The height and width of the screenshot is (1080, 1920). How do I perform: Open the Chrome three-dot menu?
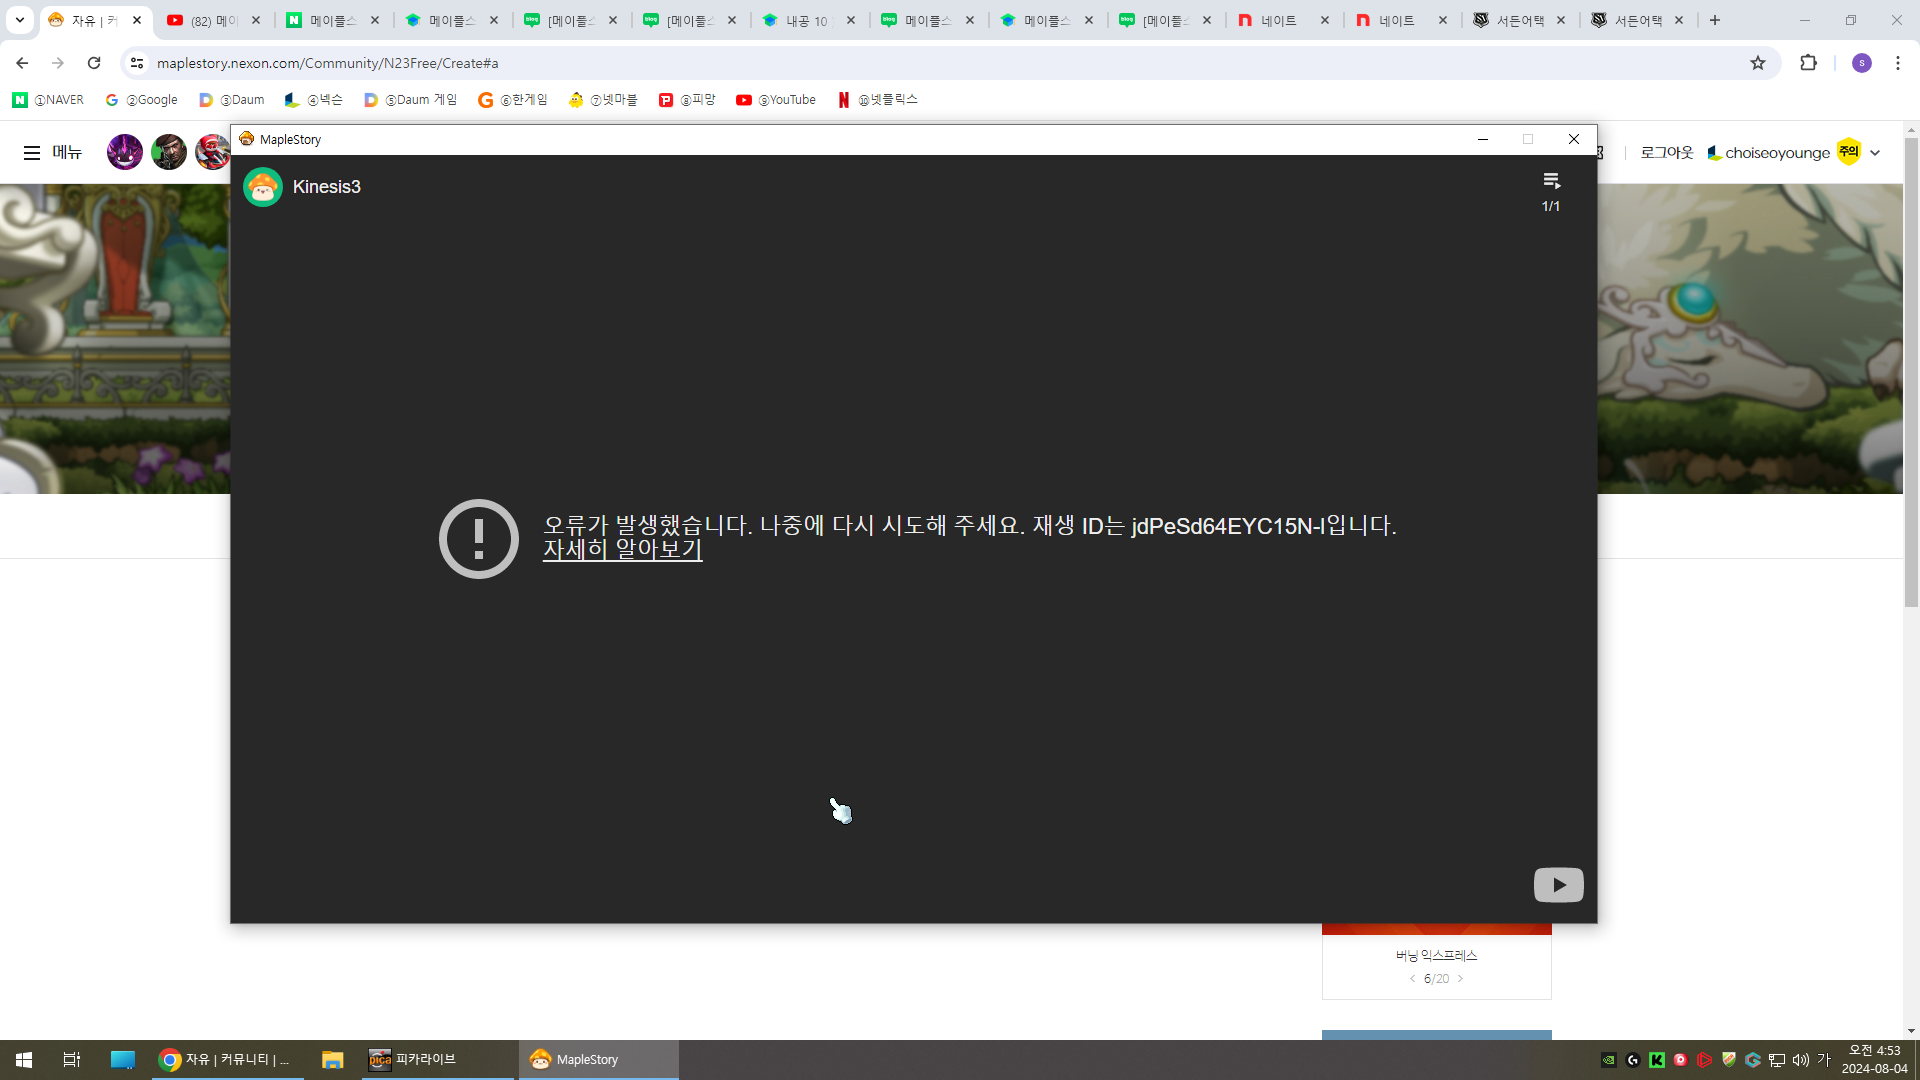1898,63
